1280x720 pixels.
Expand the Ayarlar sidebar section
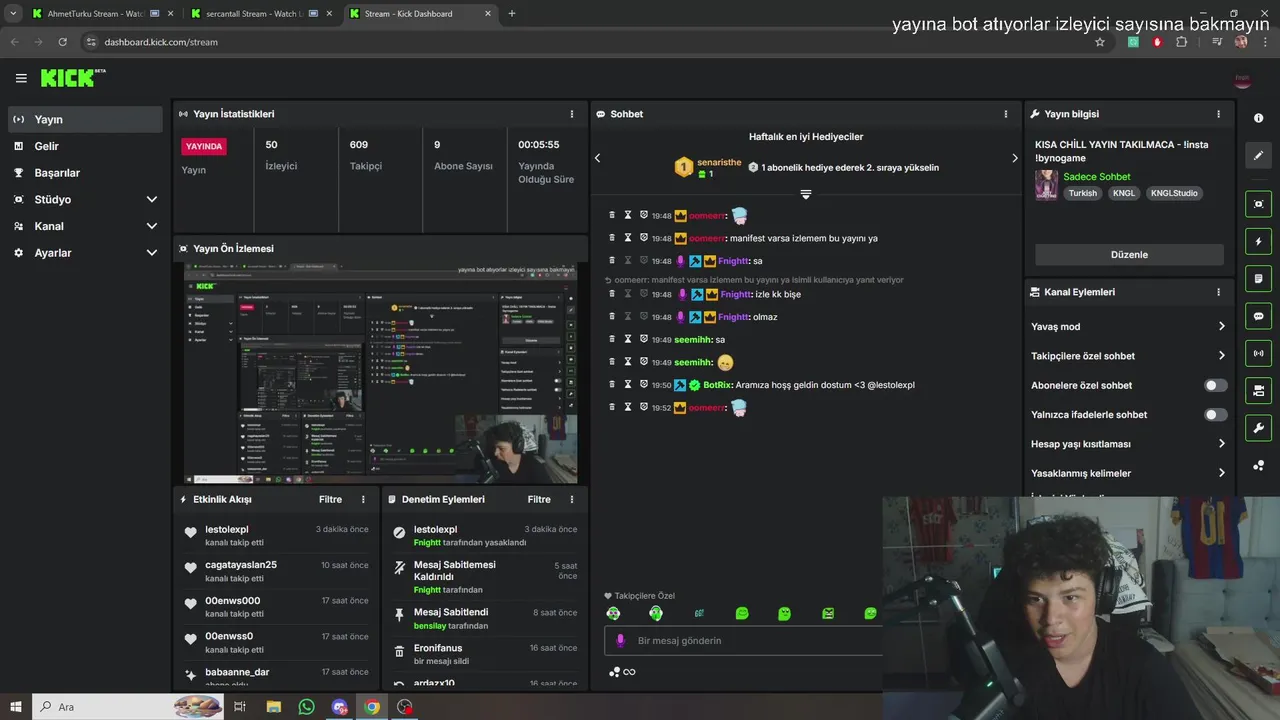85,253
